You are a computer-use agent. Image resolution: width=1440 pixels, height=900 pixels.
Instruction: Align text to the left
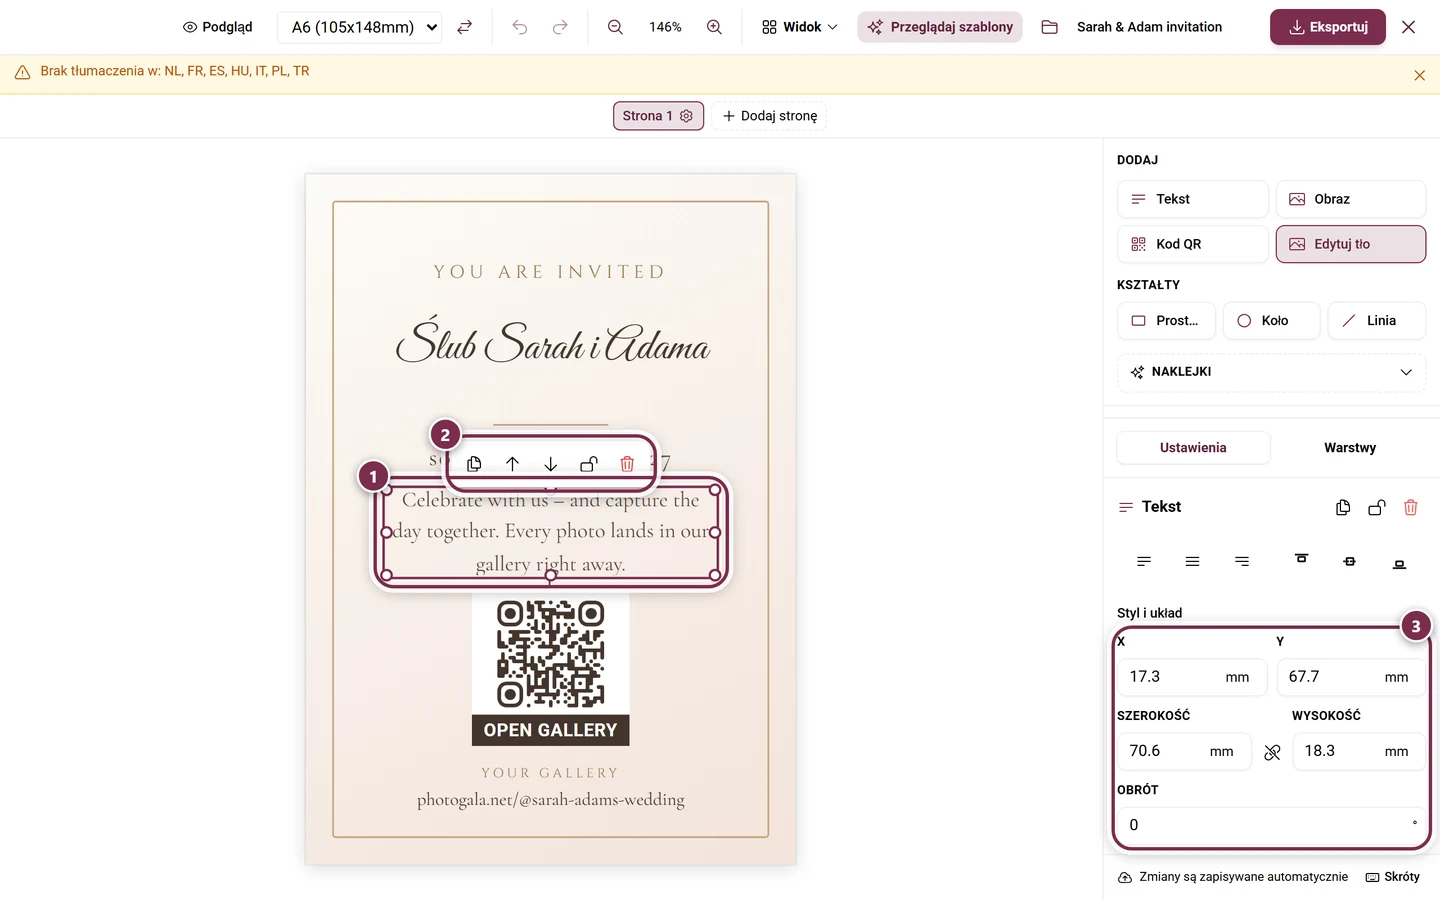point(1144,562)
